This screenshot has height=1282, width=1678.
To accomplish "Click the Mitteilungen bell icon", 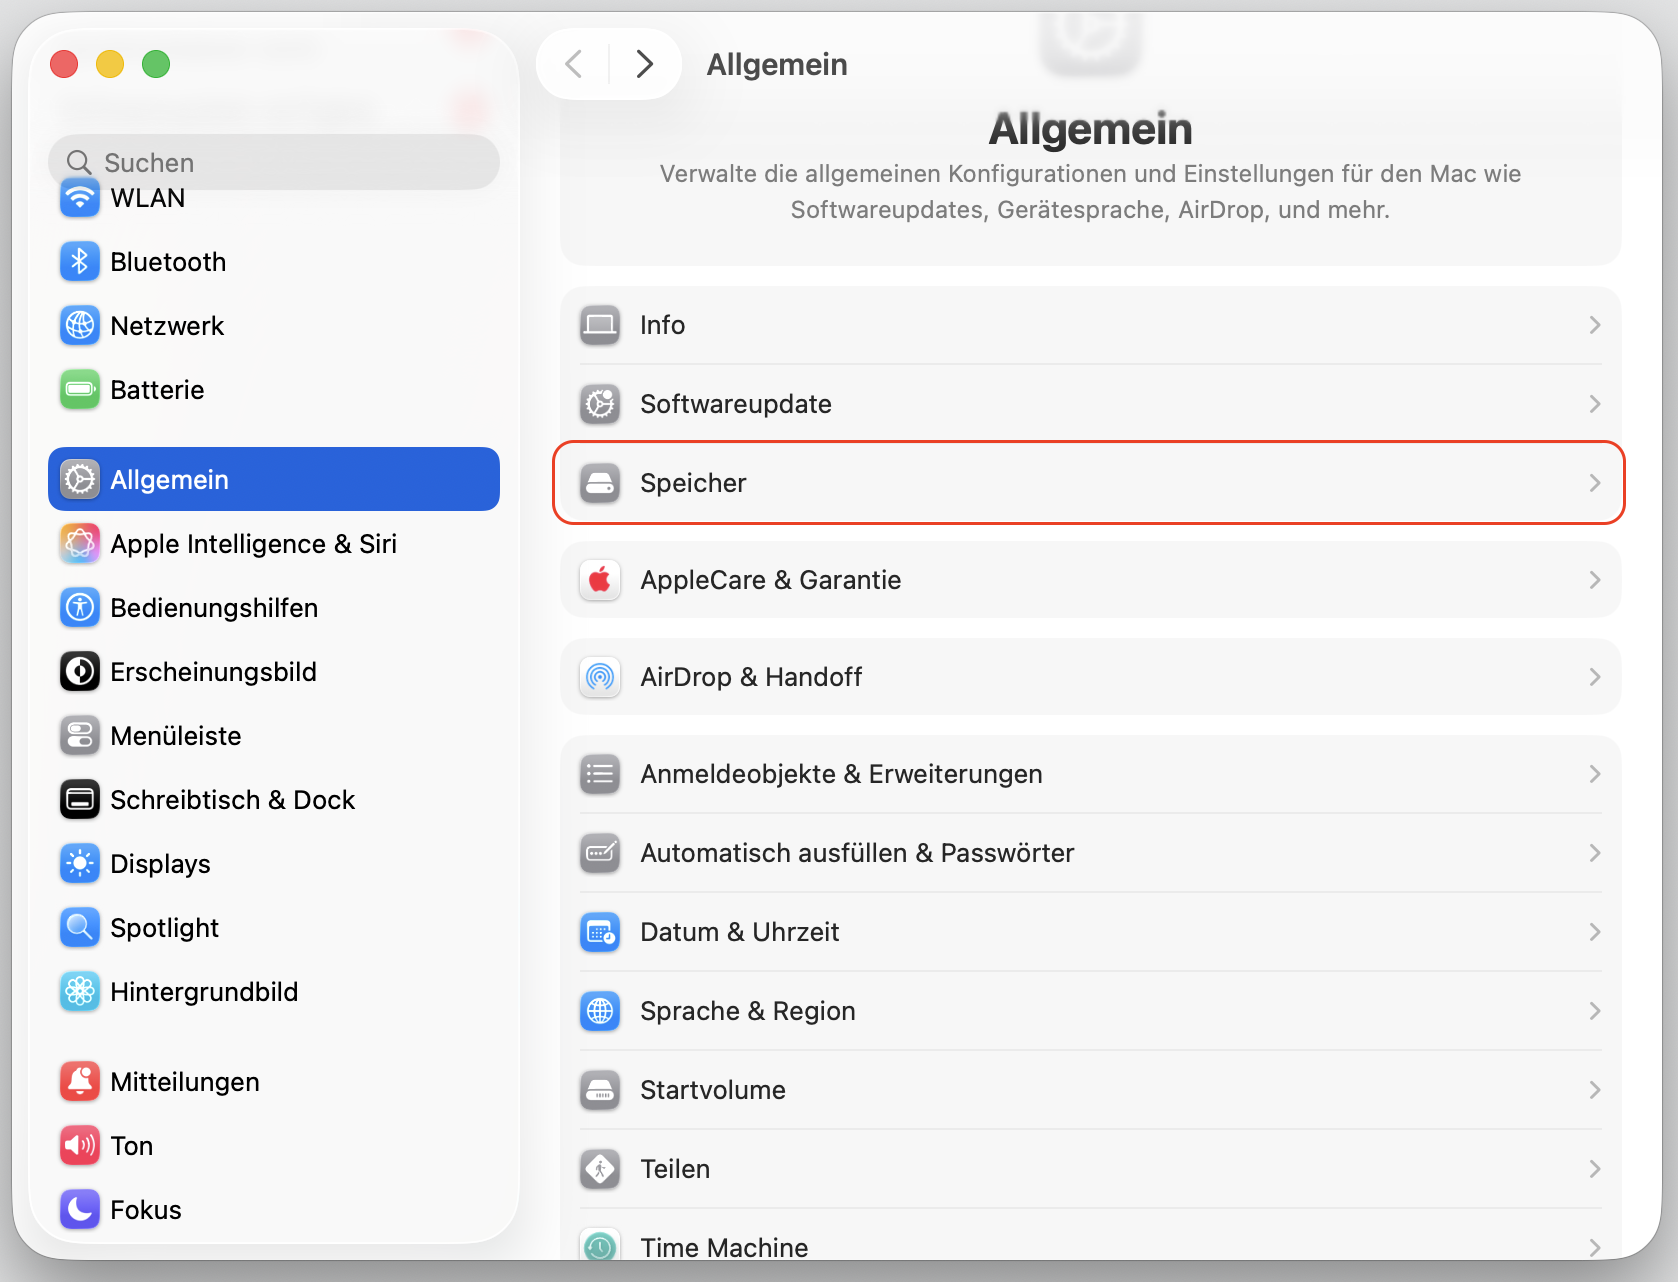I will [80, 1082].
